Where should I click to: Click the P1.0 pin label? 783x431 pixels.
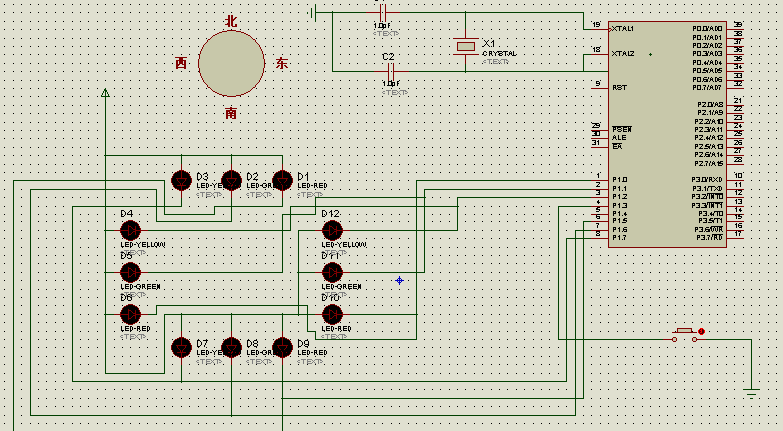(x=620, y=180)
